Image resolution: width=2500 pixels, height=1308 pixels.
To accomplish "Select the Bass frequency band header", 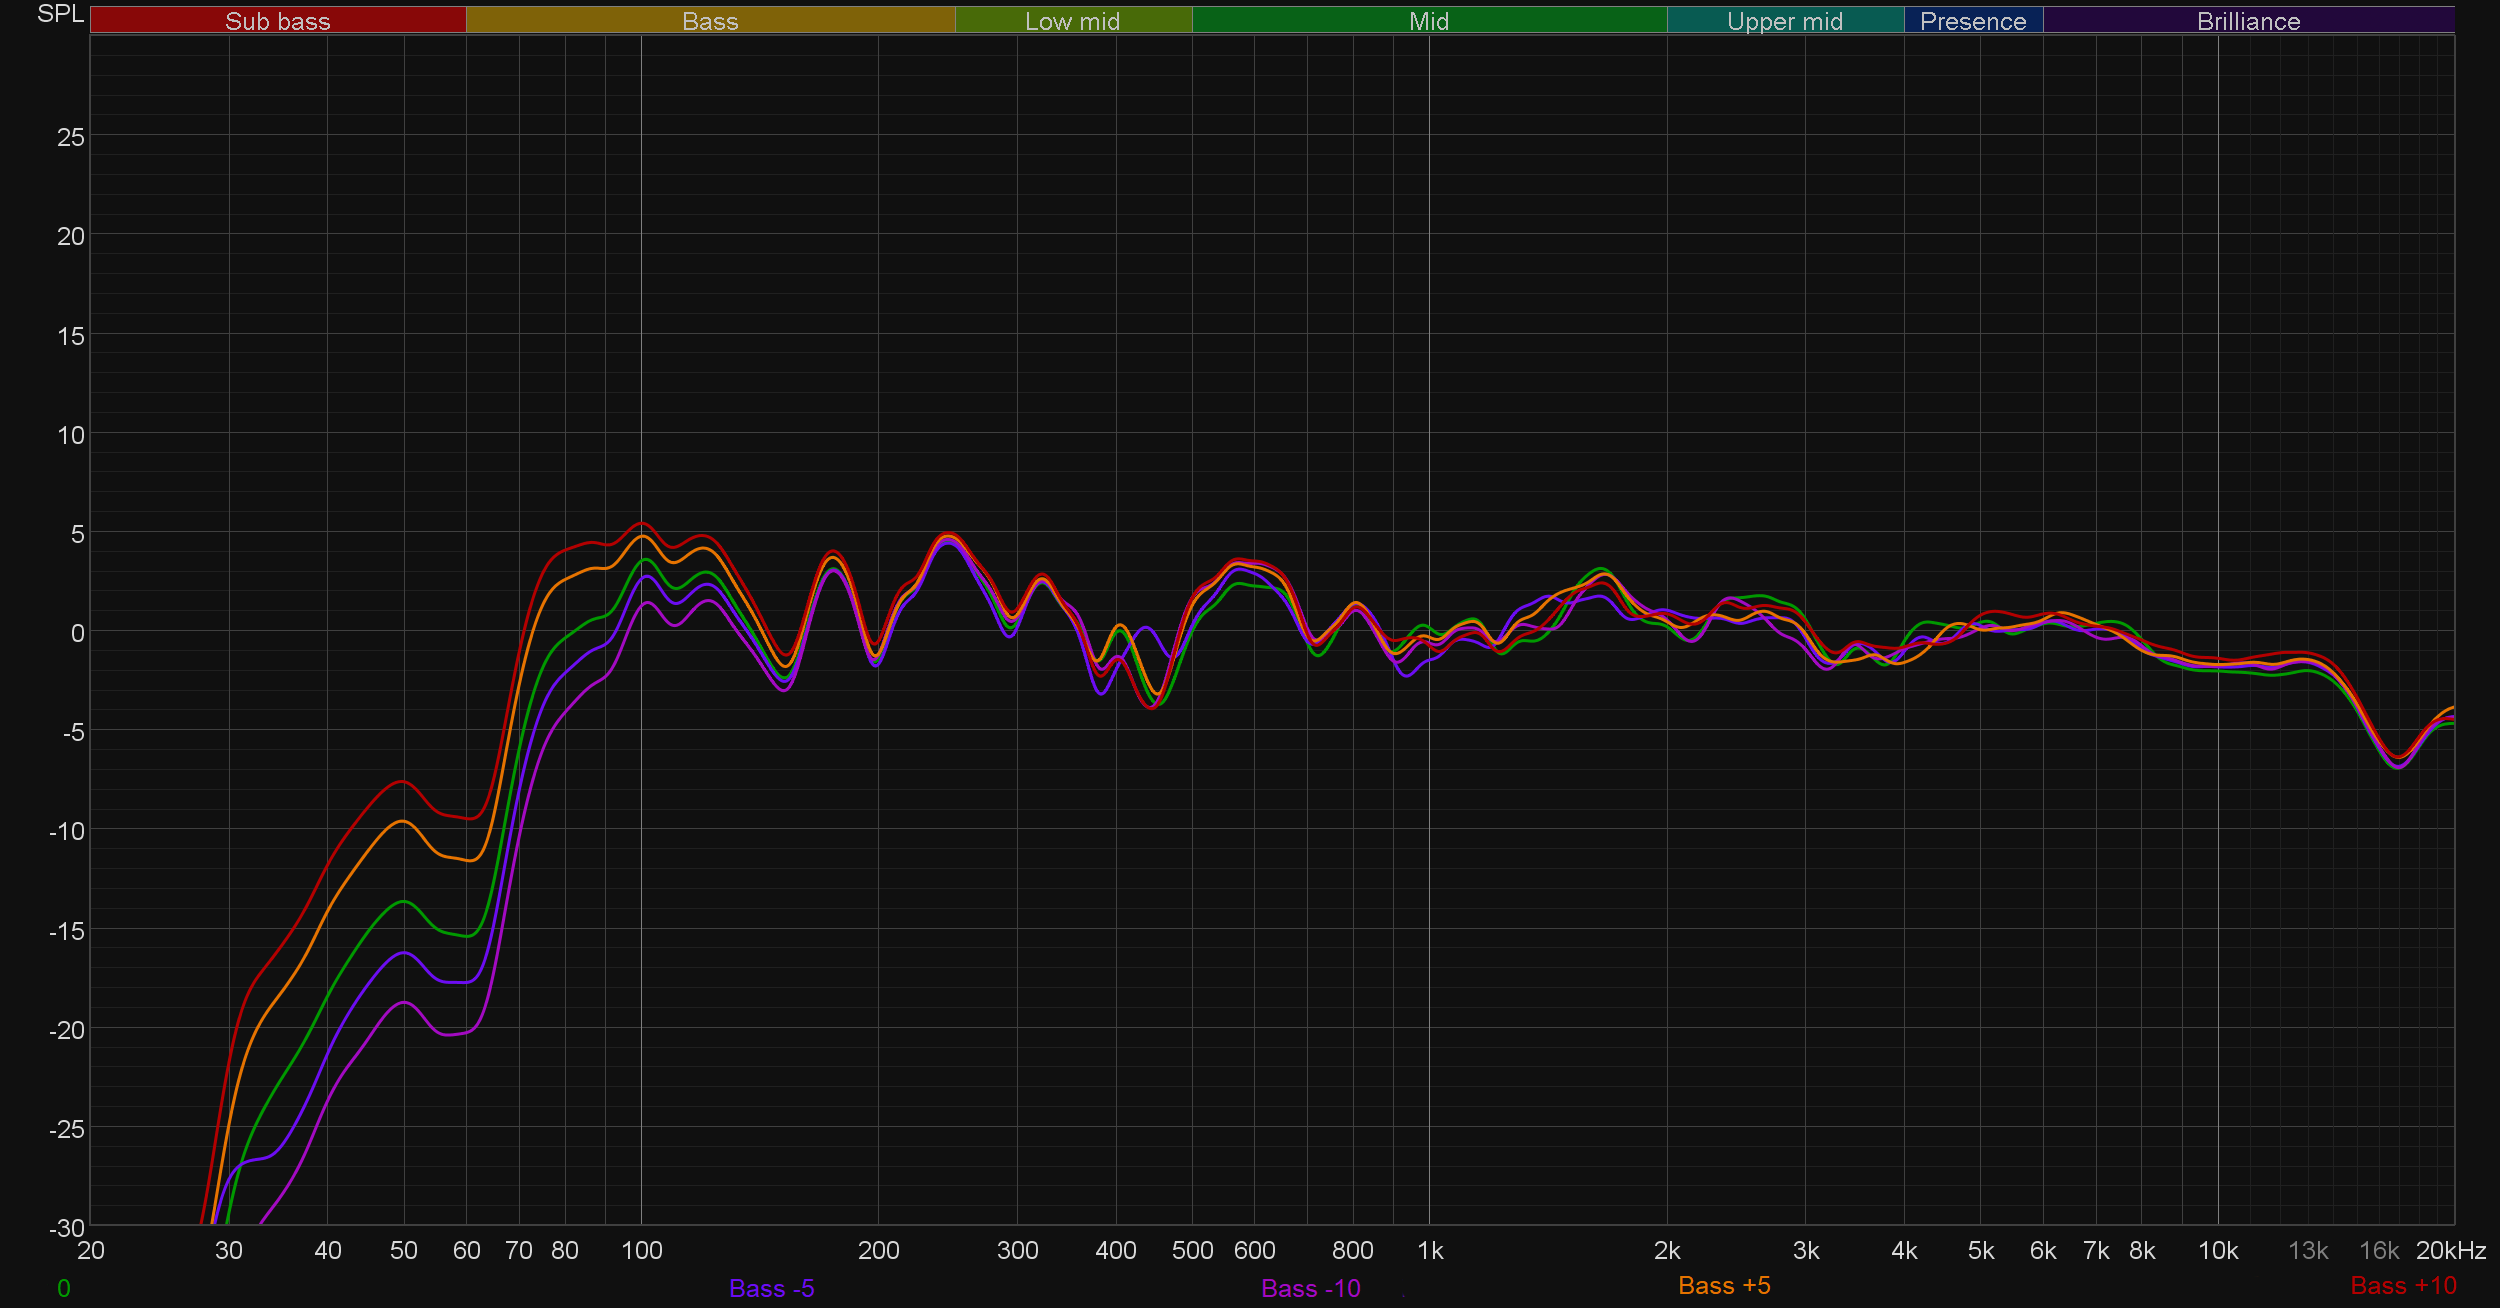I will 710,21.
